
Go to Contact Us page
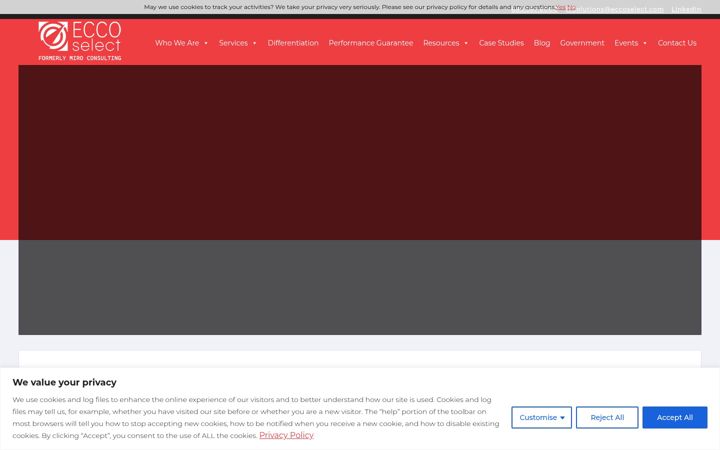(x=677, y=43)
